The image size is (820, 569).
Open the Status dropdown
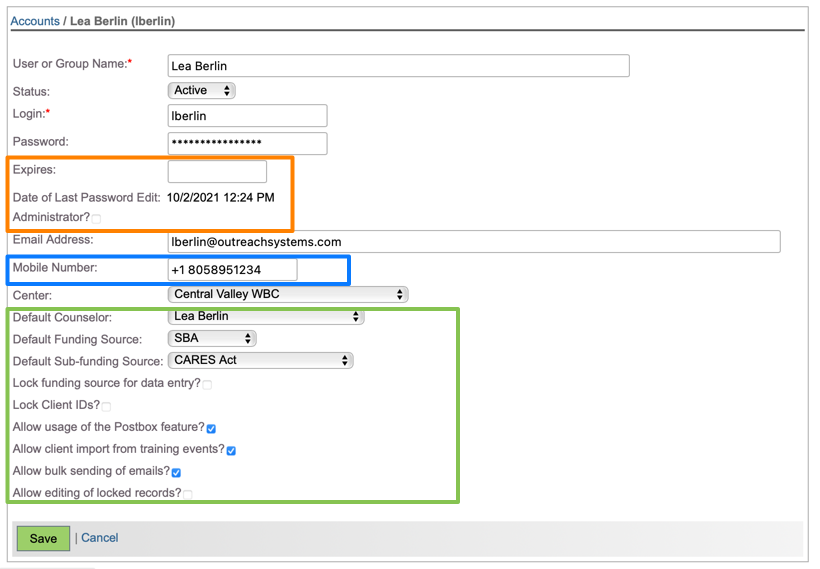coord(201,91)
